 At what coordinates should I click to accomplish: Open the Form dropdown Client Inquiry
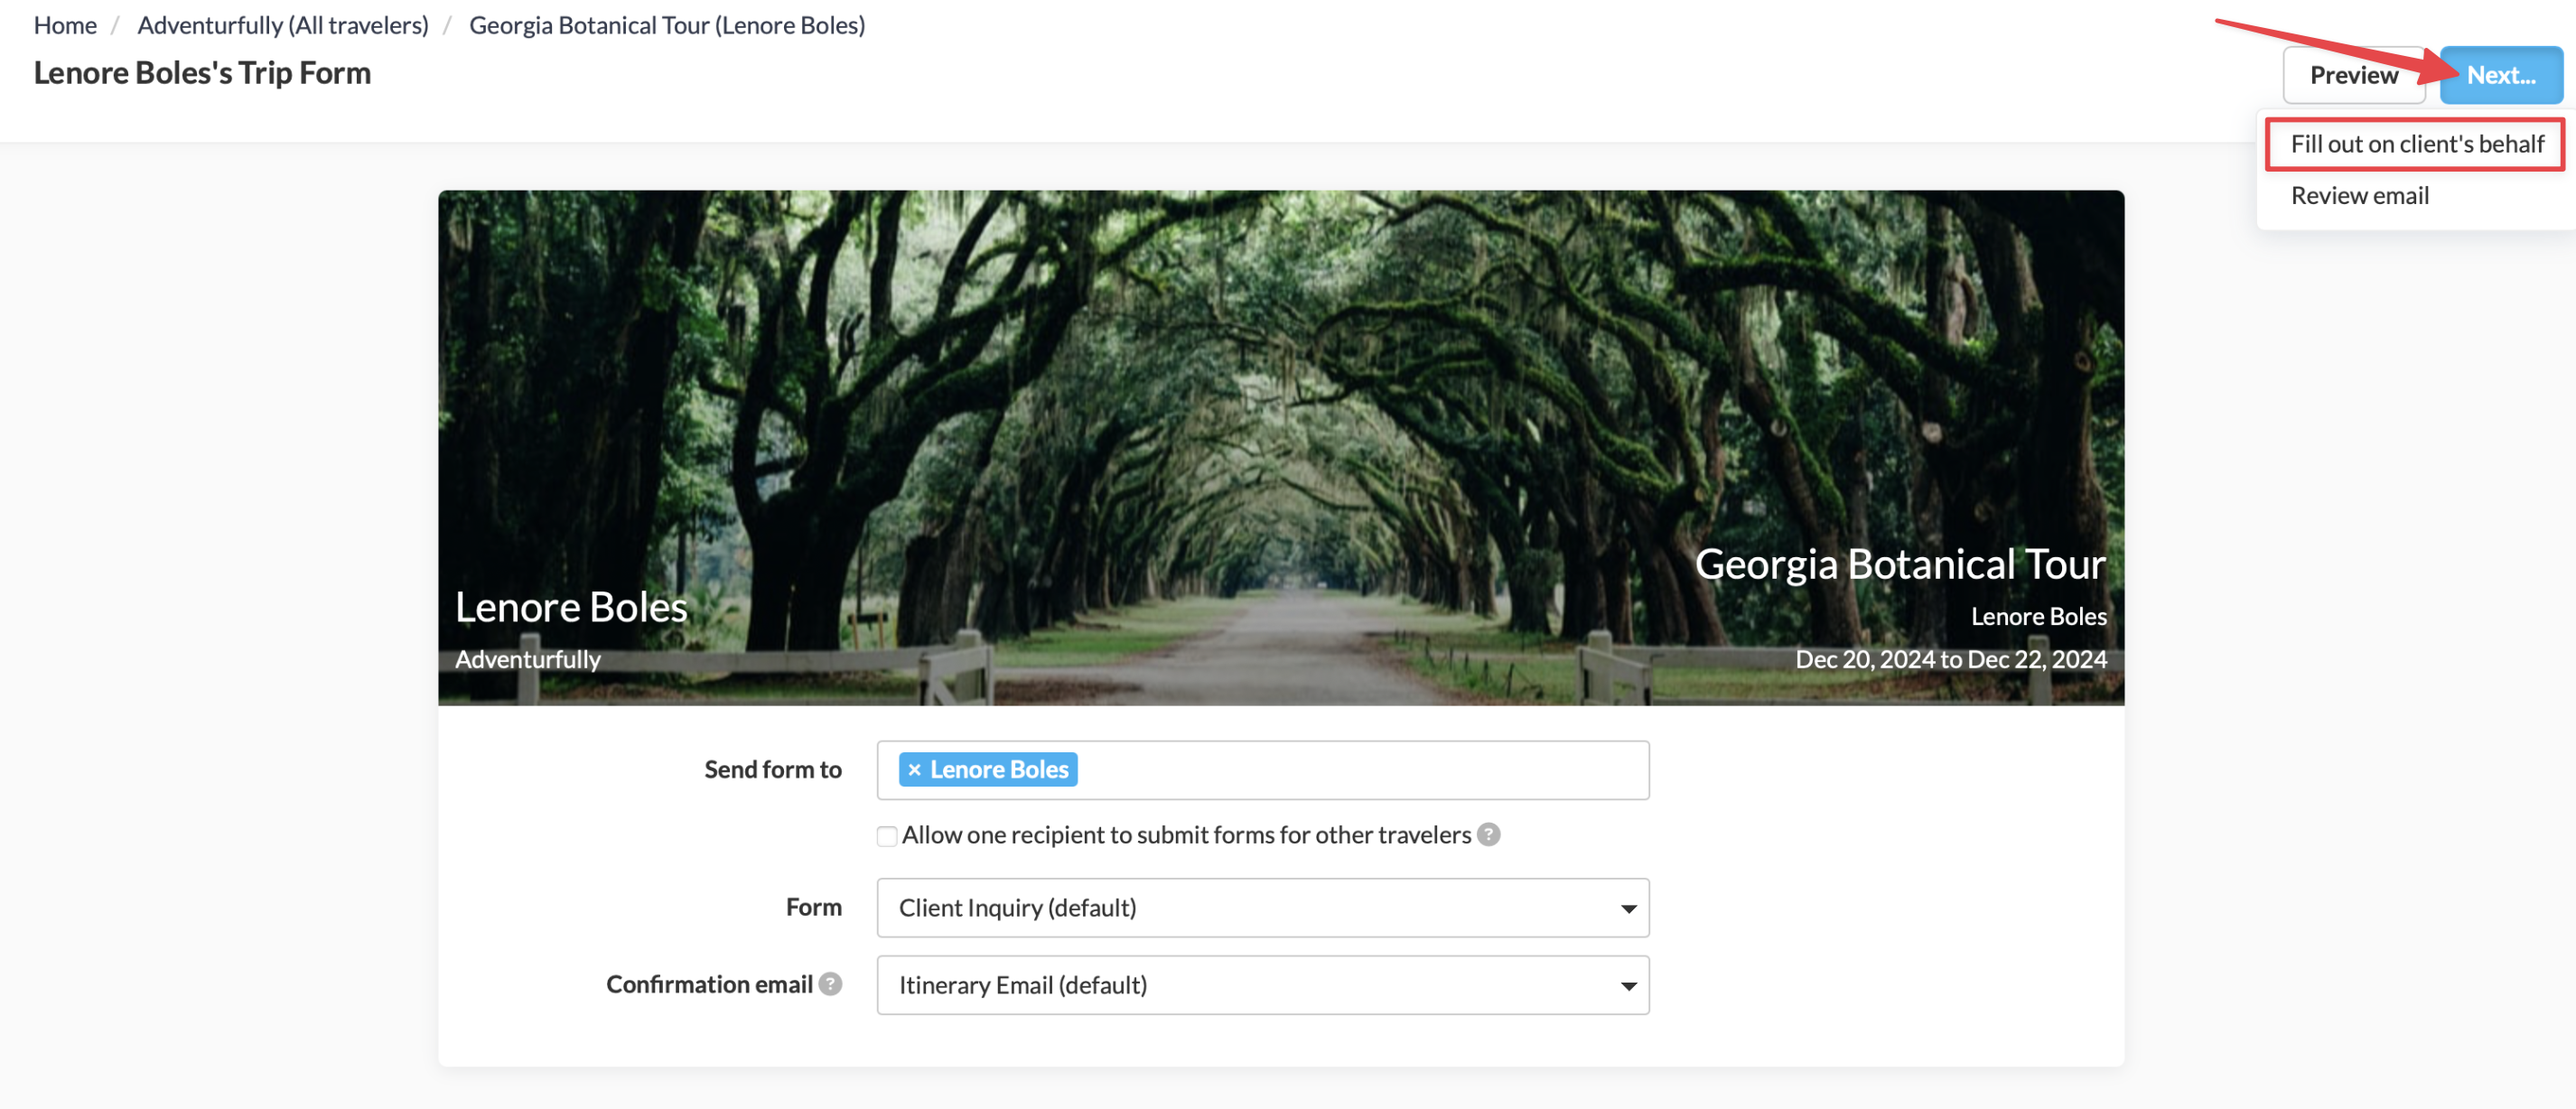coord(1262,908)
